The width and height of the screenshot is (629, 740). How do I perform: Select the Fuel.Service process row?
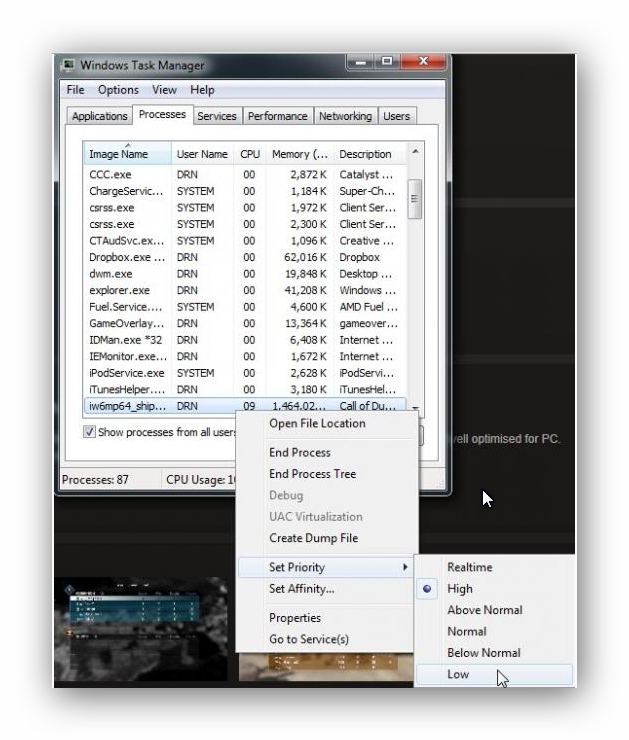click(244, 307)
